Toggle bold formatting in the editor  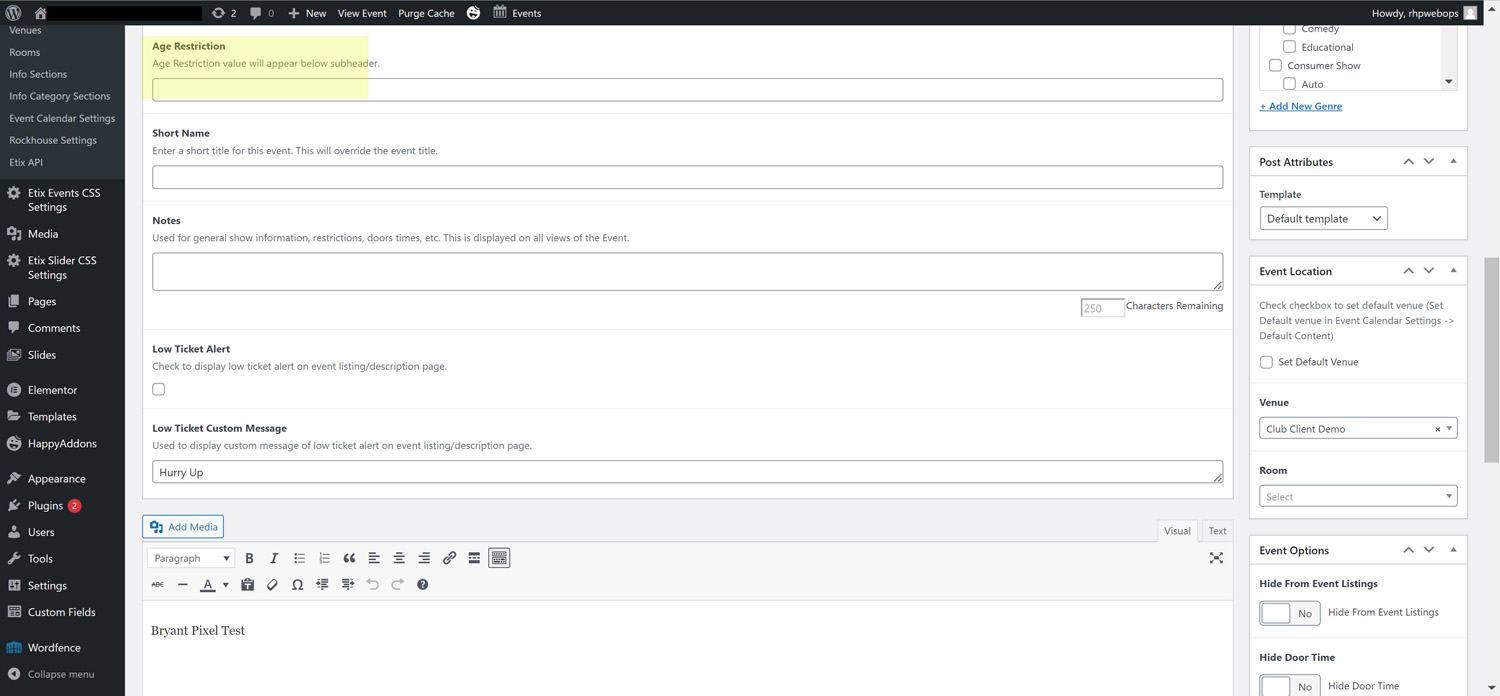[x=249, y=558]
